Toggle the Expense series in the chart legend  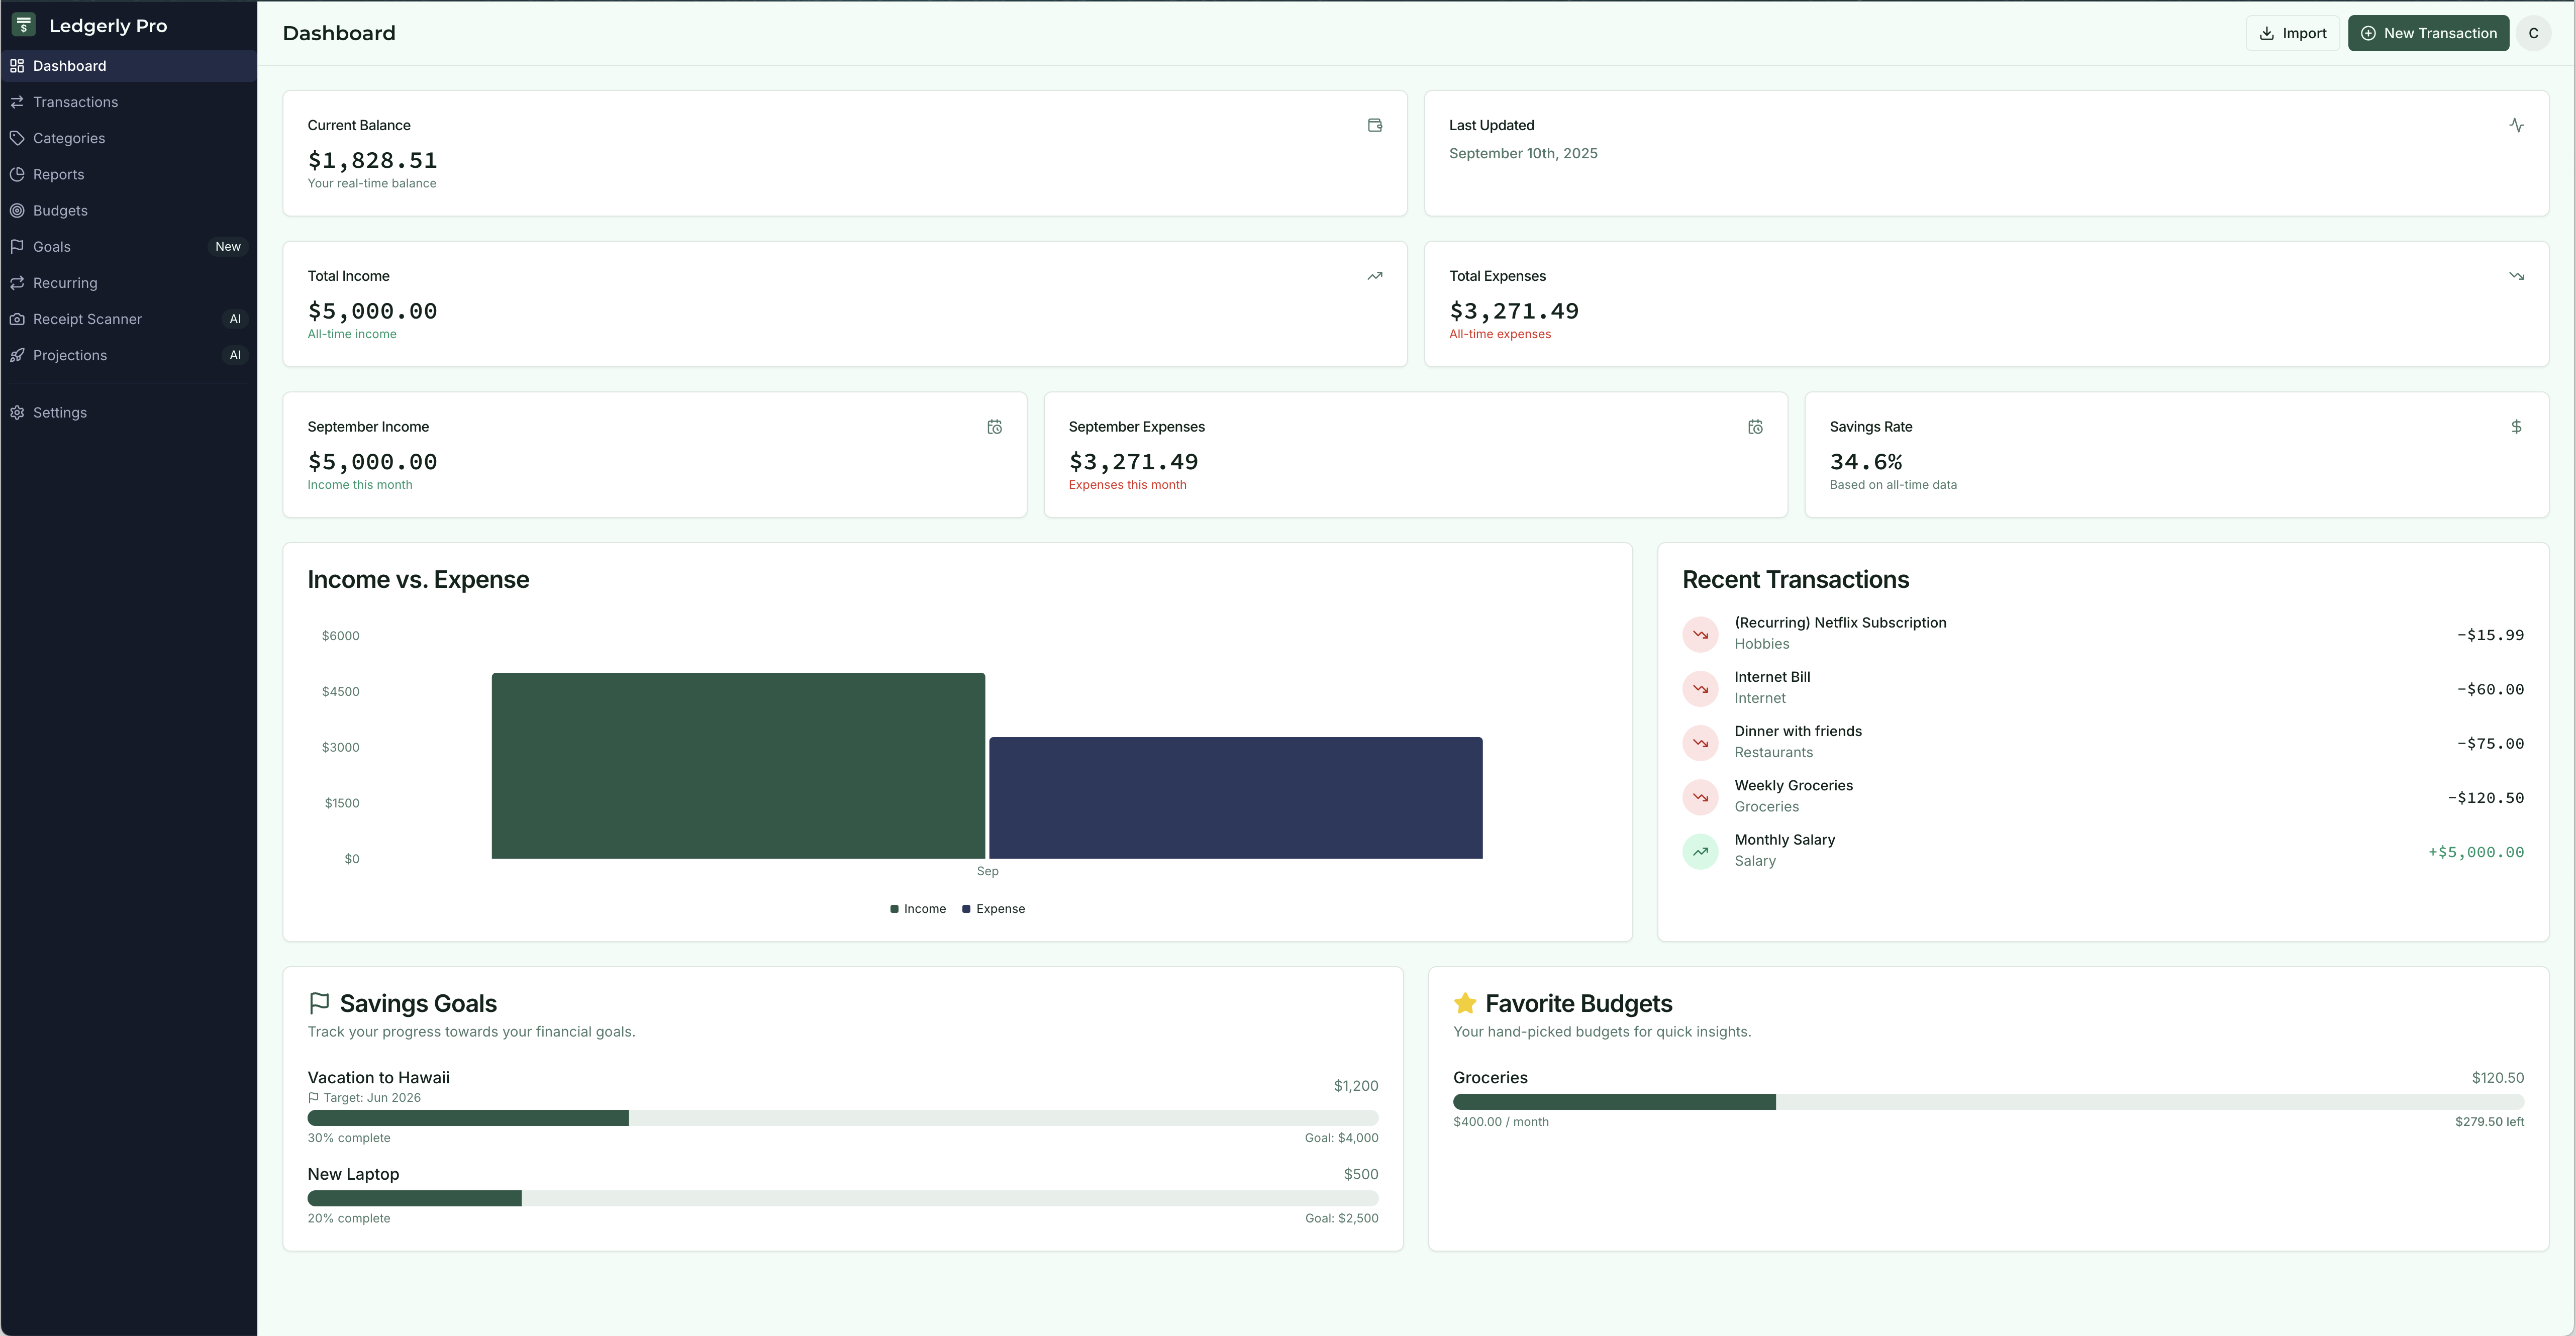coord(993,908)
